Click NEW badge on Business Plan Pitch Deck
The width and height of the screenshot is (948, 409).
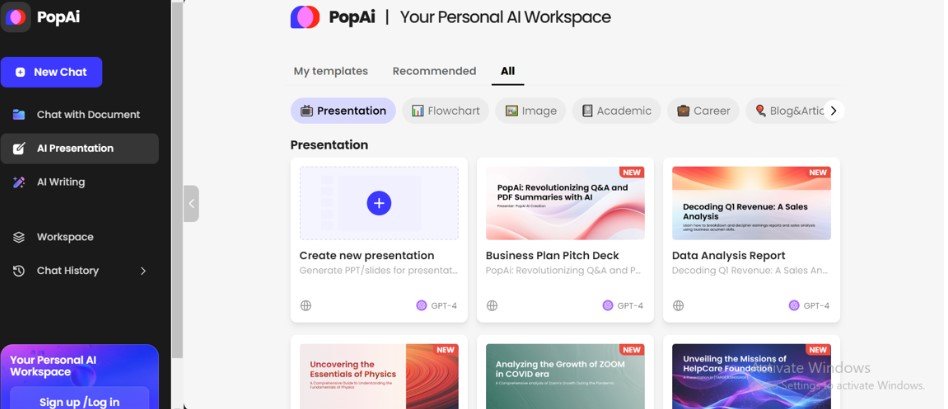(632, 172)
